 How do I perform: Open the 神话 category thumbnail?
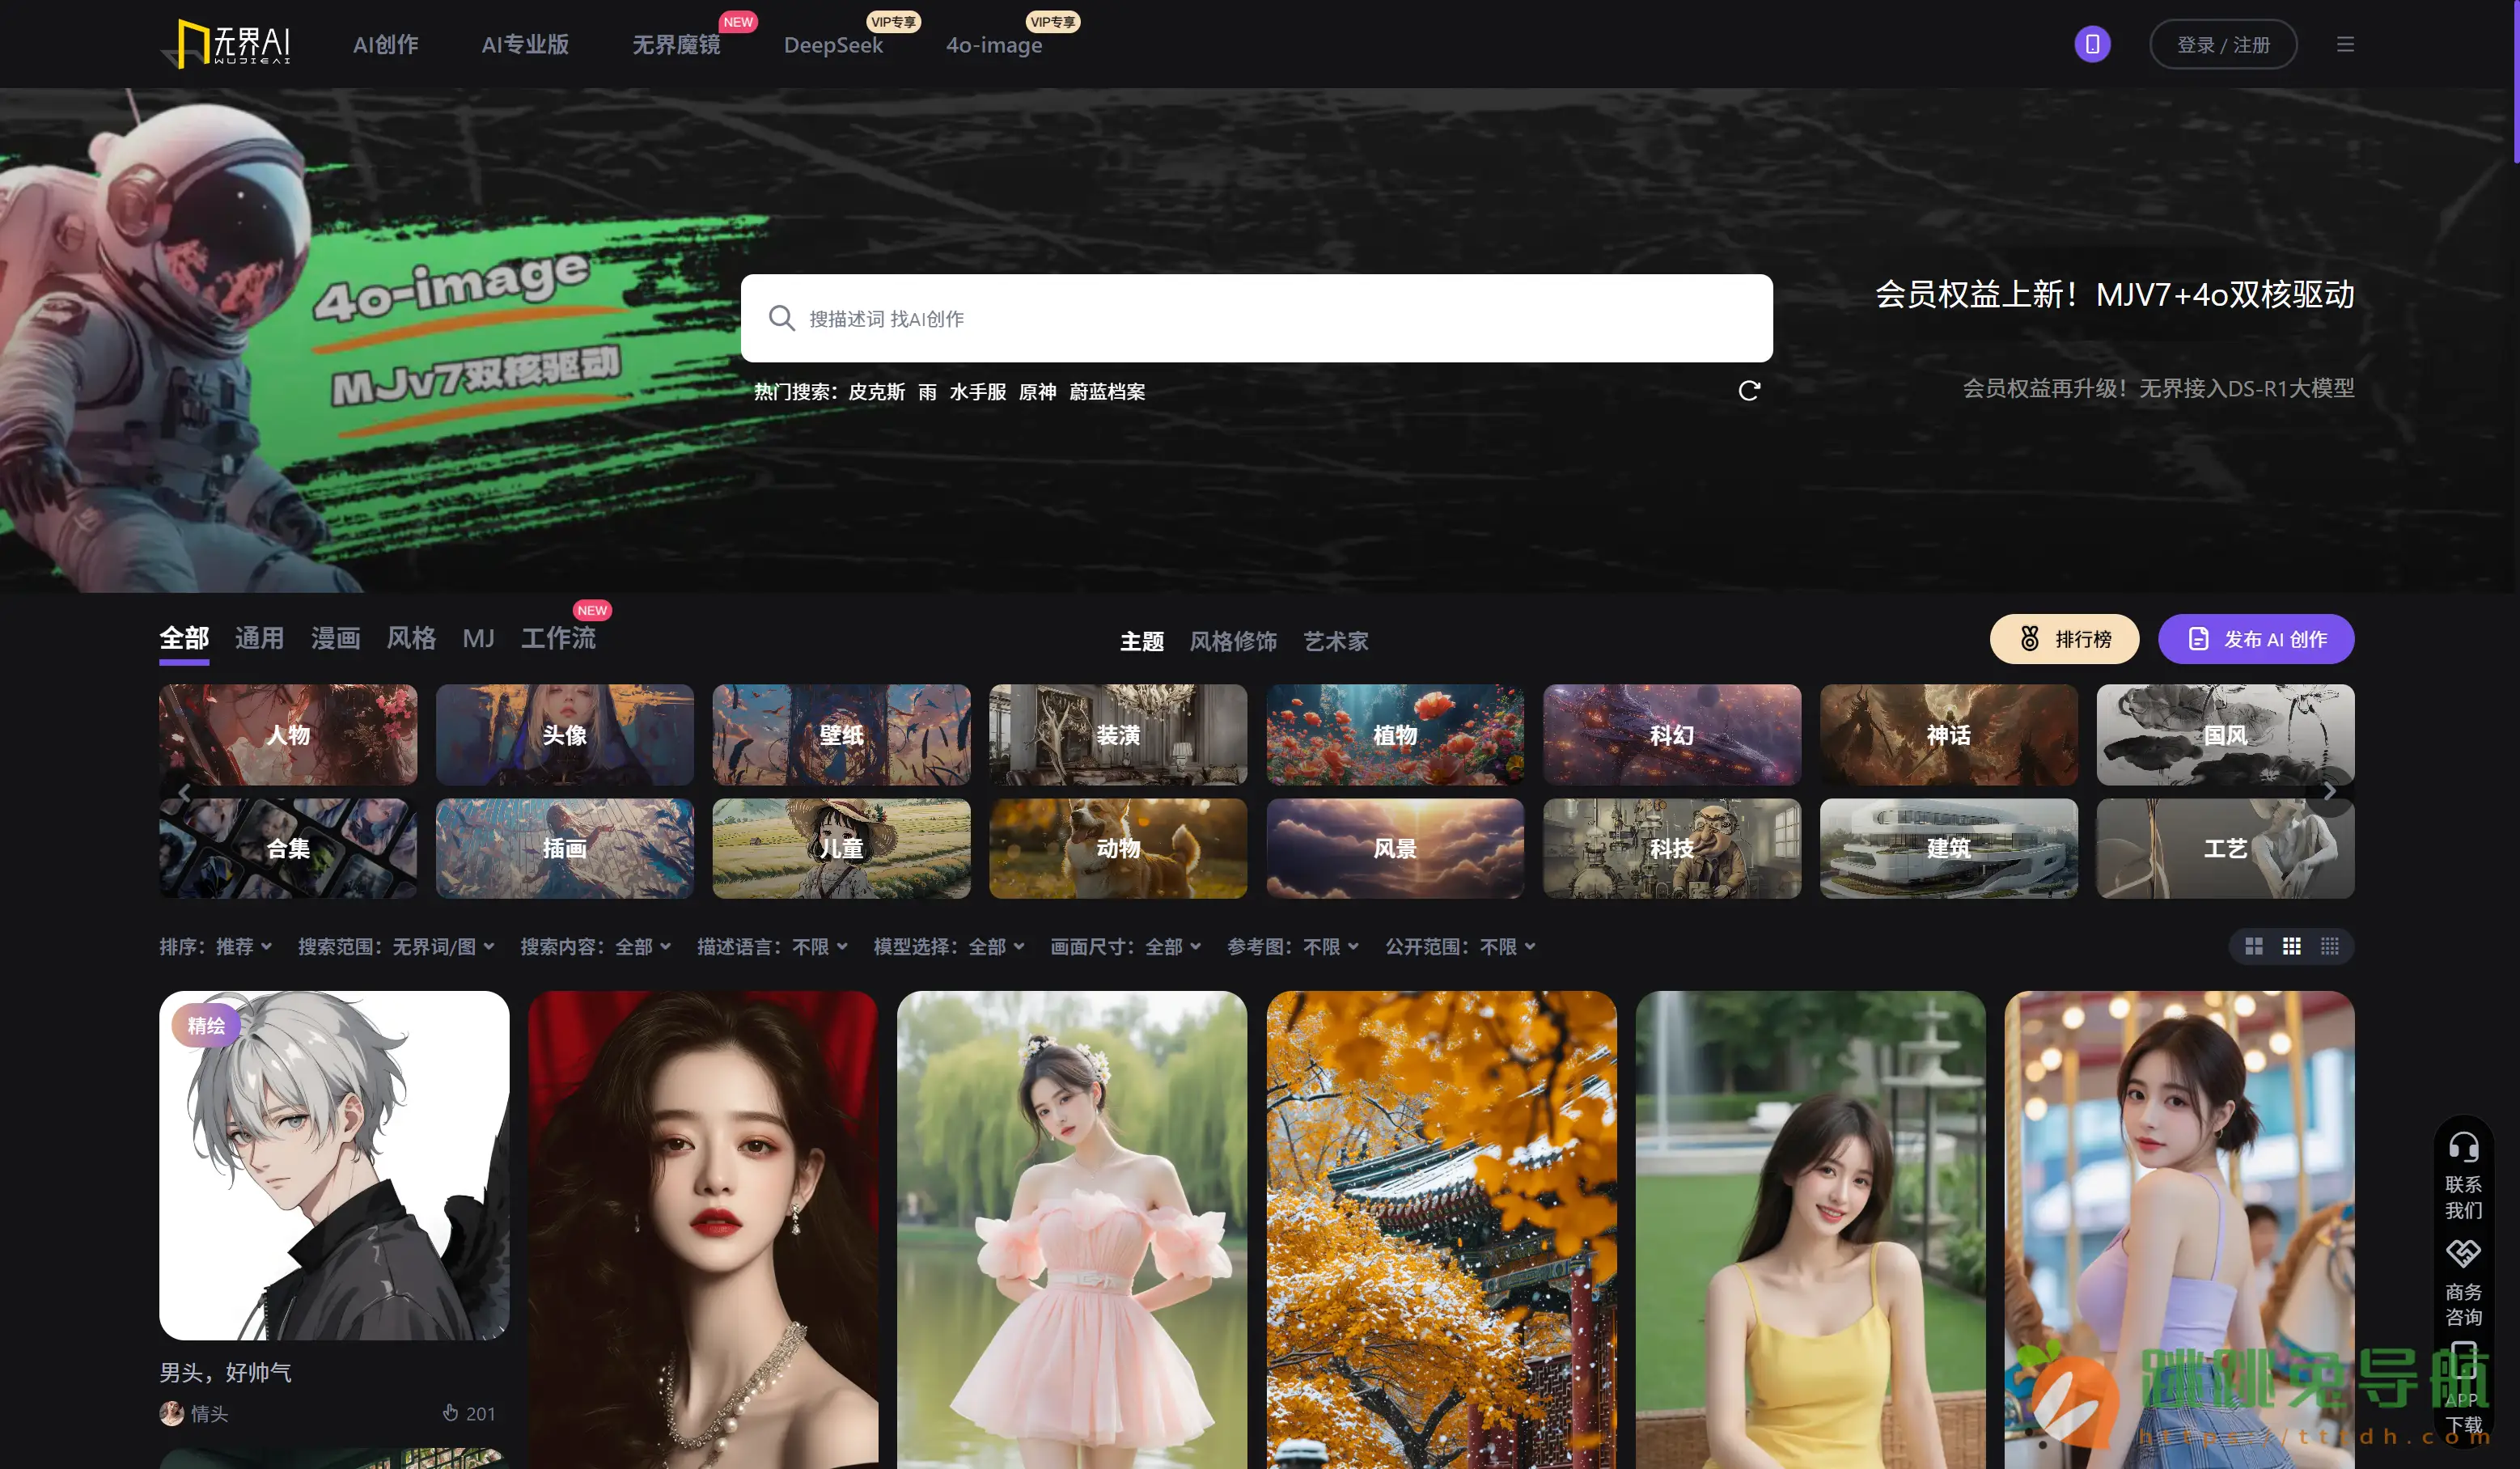pyautogui.click(x=1948, y=735)
